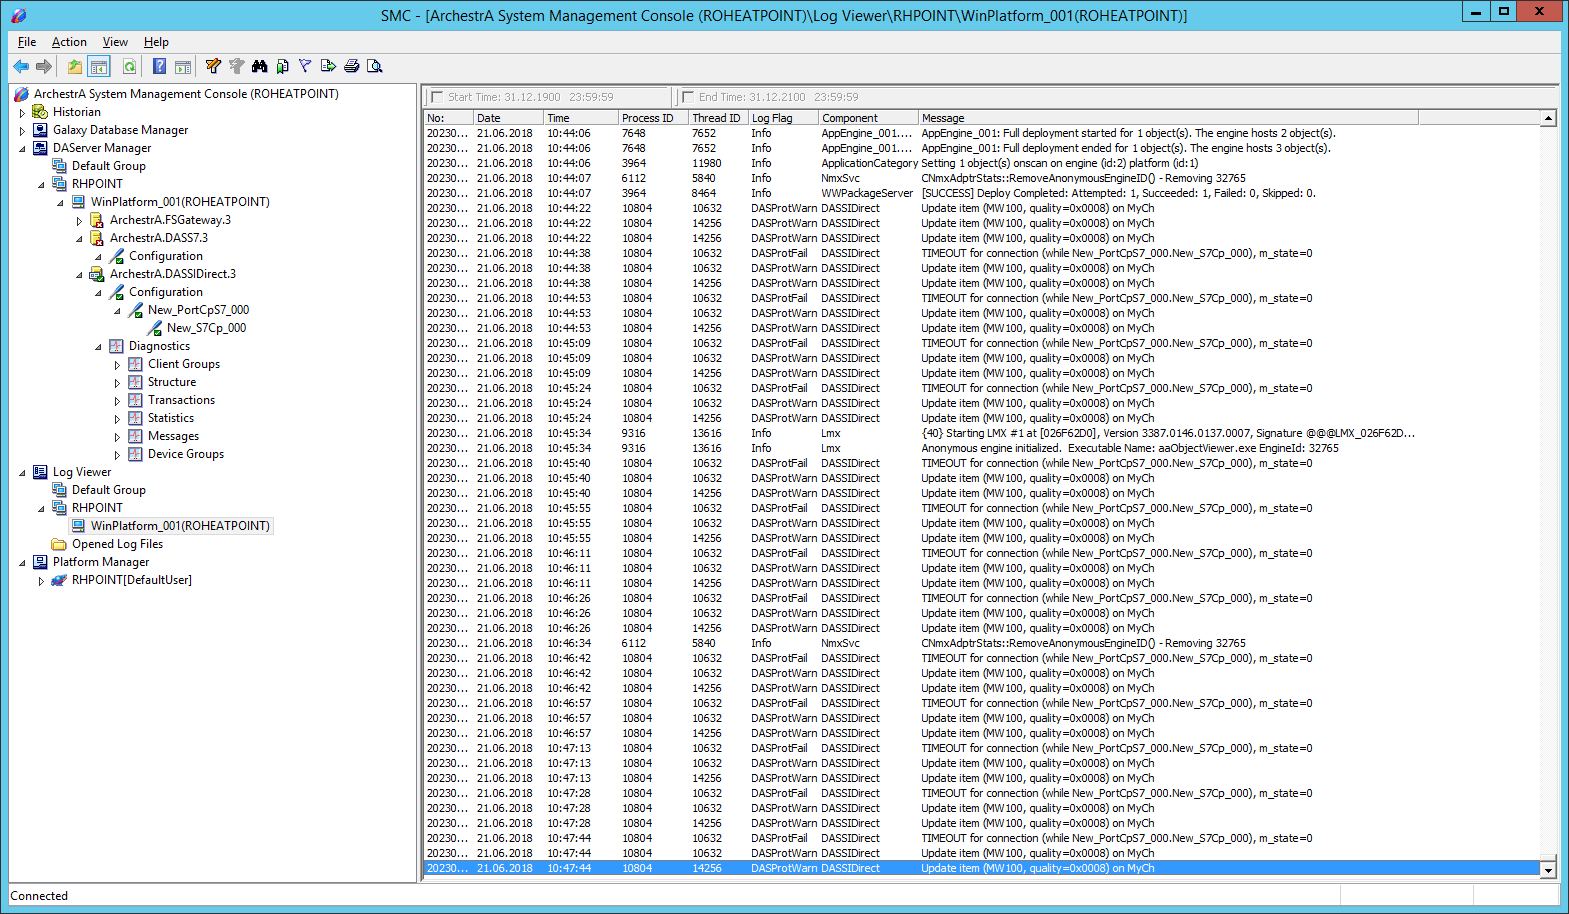The width and height of the screenshot is (1569, 914).
Task: Click the Back arrow in the toolbar
Action: (20, 66)
